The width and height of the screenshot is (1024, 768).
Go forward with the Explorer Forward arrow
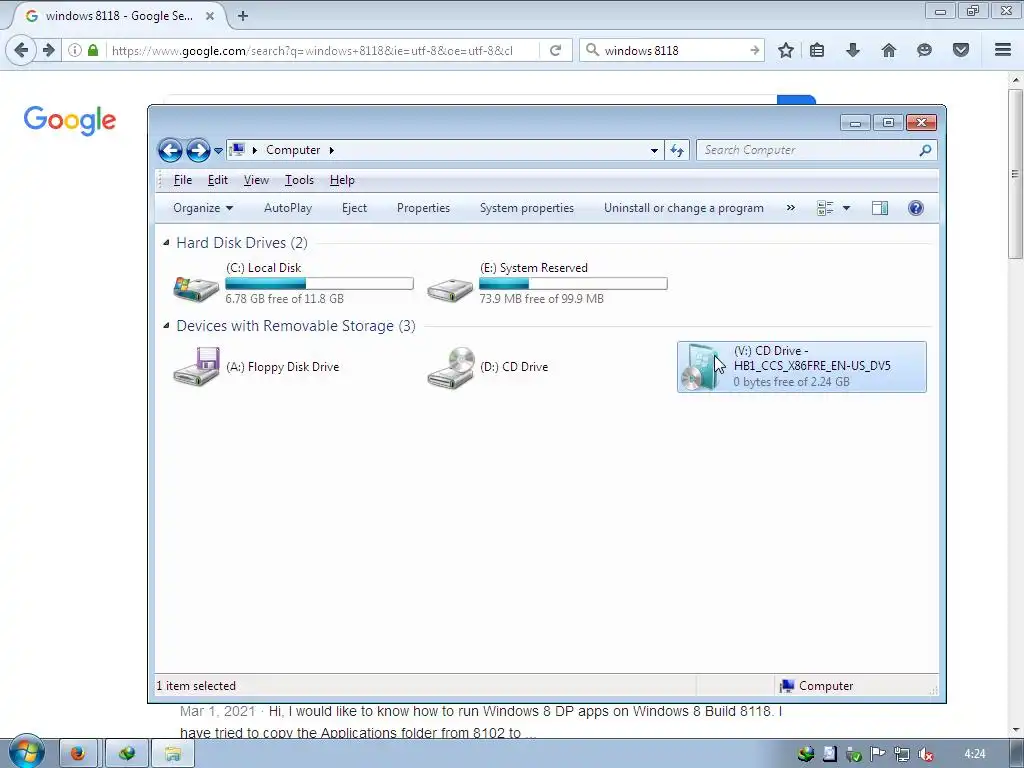tap(198, 150)
